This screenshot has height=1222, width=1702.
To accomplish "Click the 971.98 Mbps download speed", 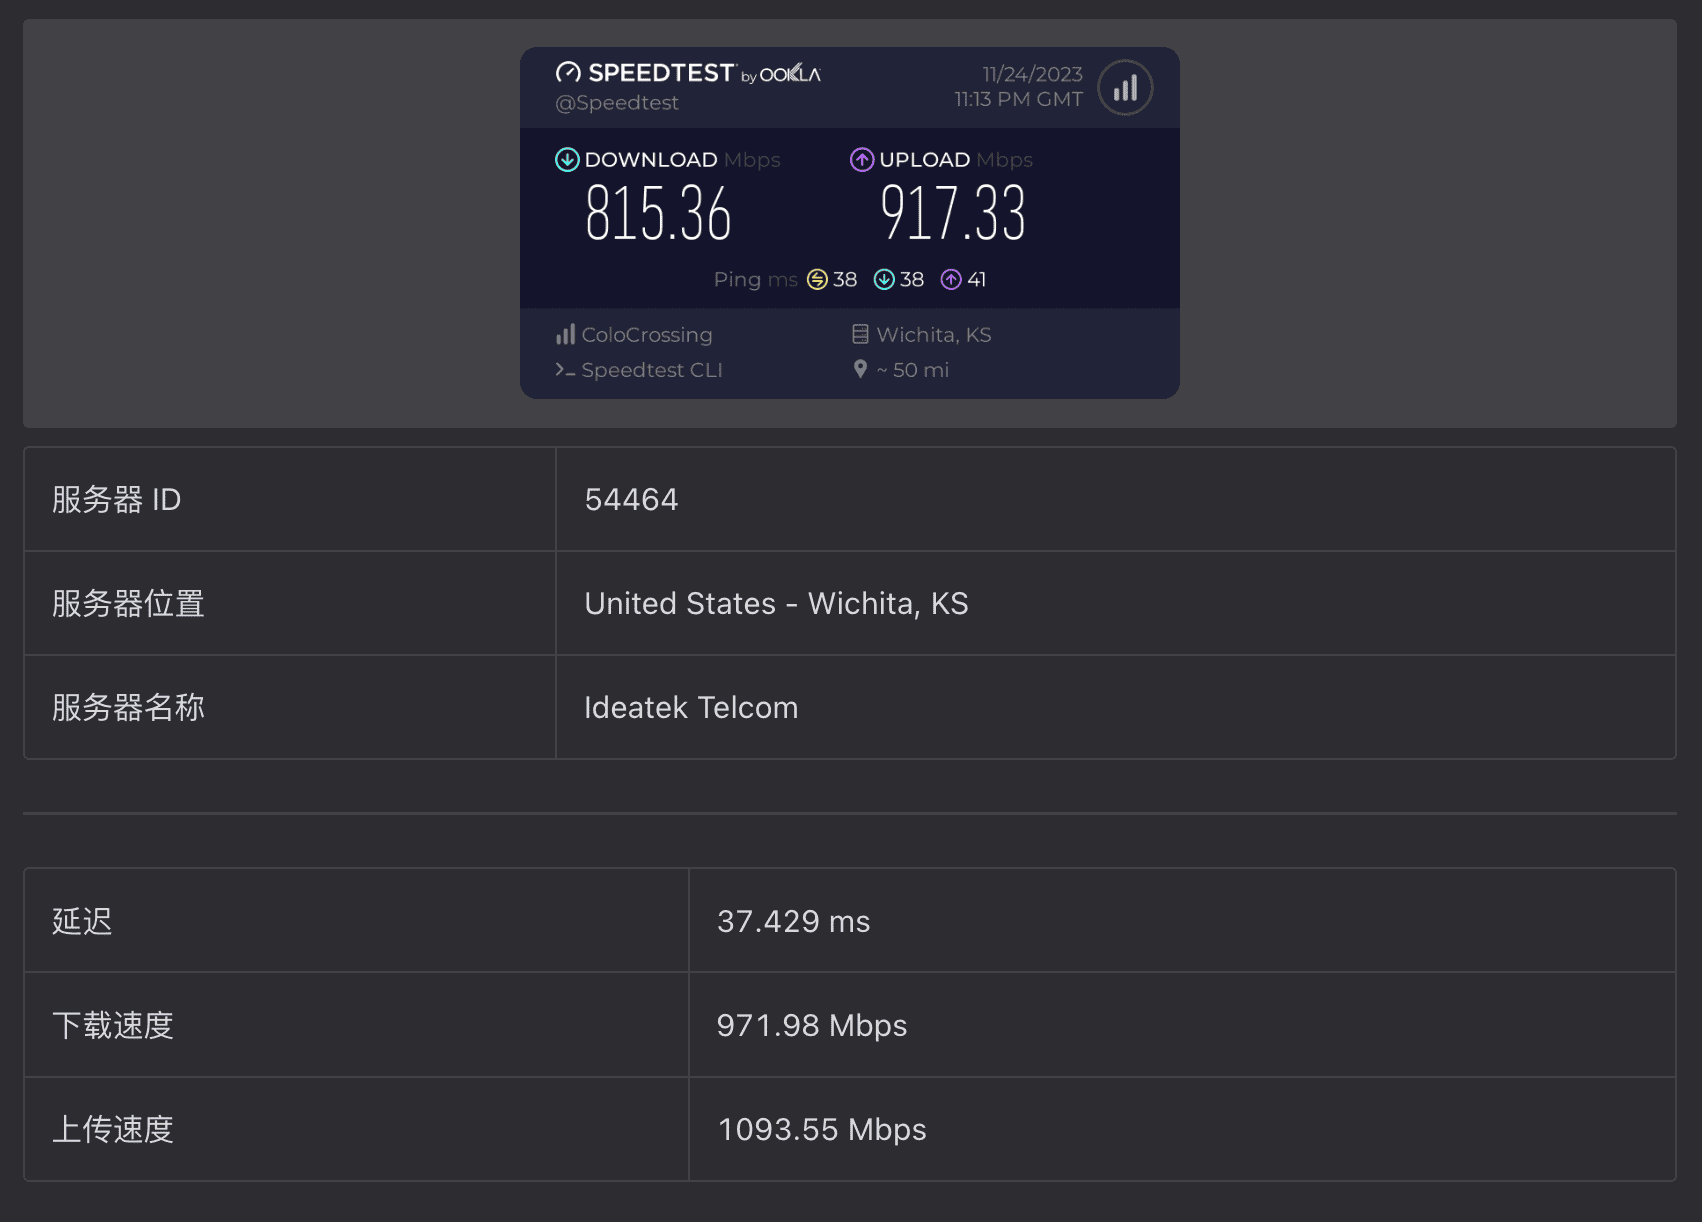I will (812, 1025).
